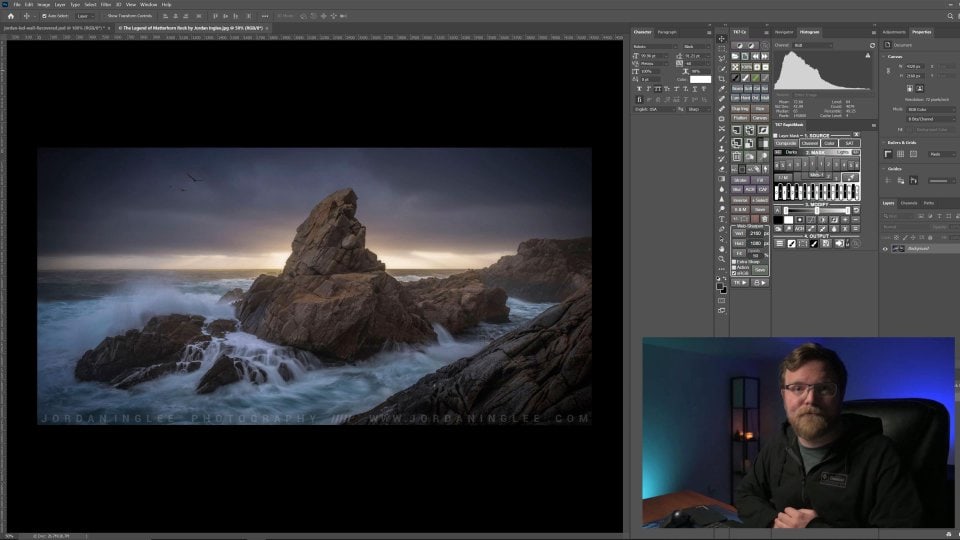
Task: Open the 8 Bits/Channel dropdown
Action: [930, 119]
